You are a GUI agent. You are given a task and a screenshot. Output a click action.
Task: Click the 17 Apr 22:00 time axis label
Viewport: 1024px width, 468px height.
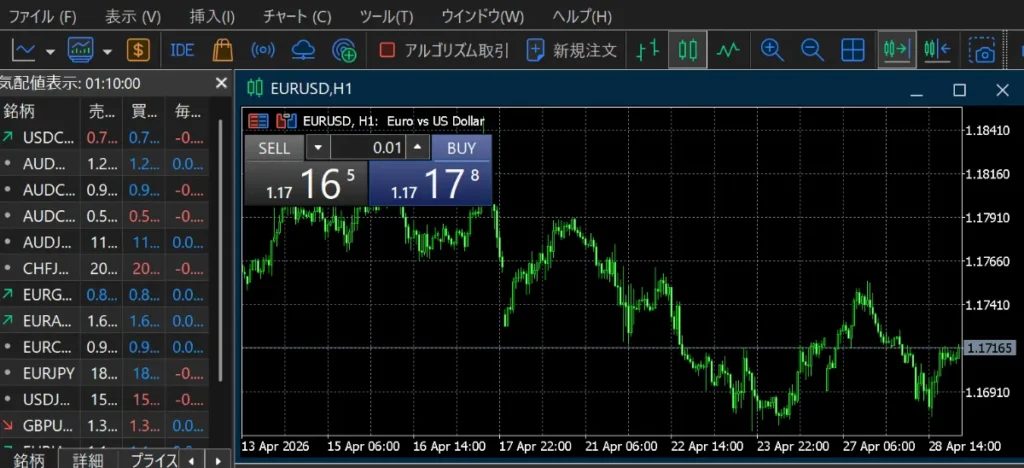pyautogui.click(x=535, y=447)
